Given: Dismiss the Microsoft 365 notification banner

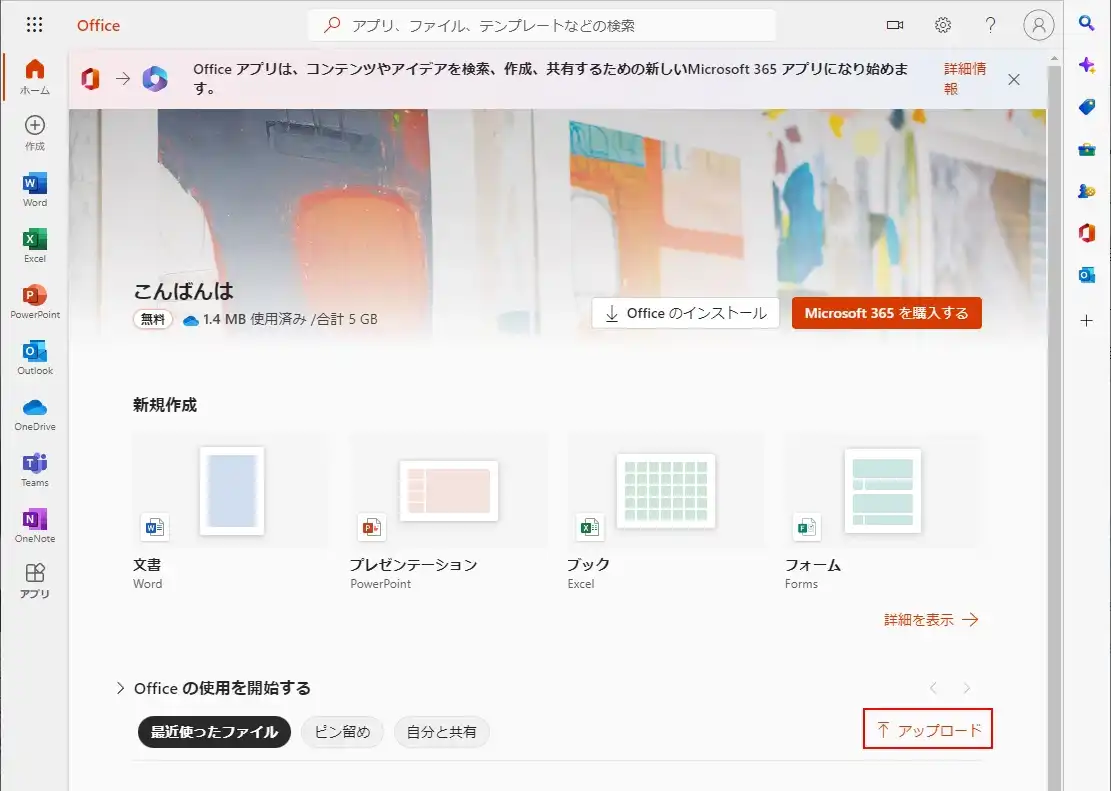Looking at the screenshot, I should [1014, 79].
